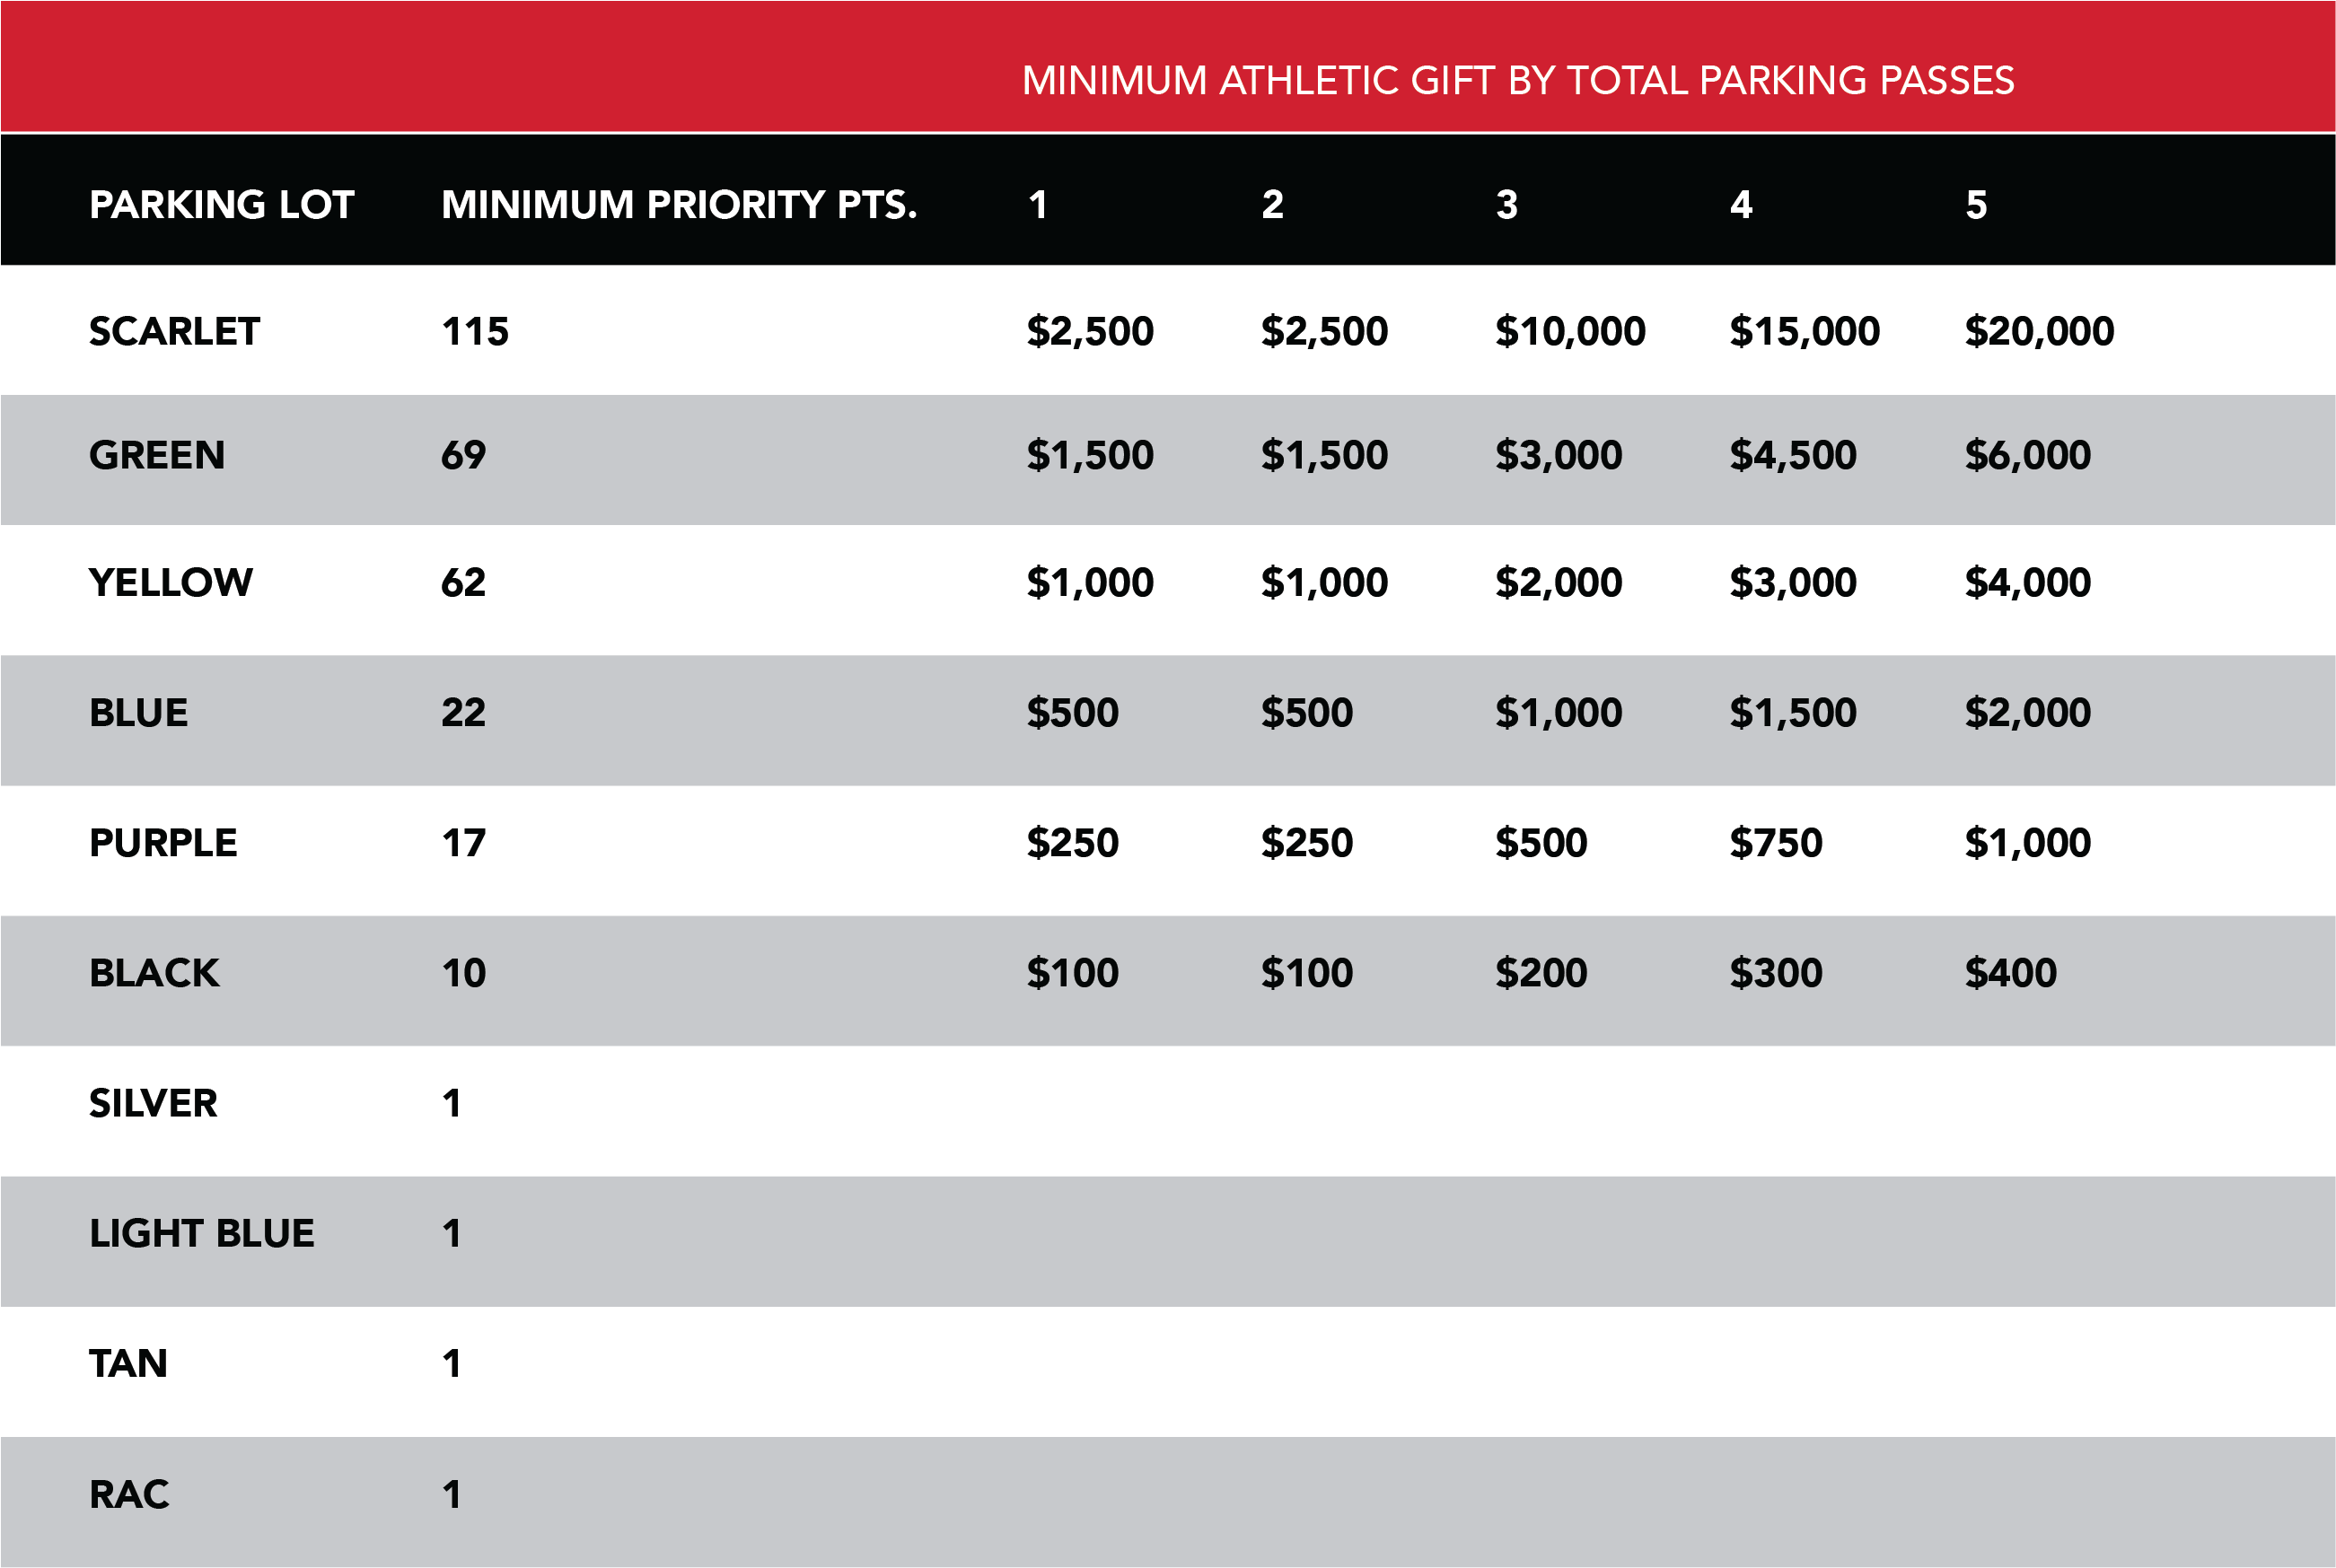
Task: Click the $750 amount in Purple row
Action: [1775, 843]
